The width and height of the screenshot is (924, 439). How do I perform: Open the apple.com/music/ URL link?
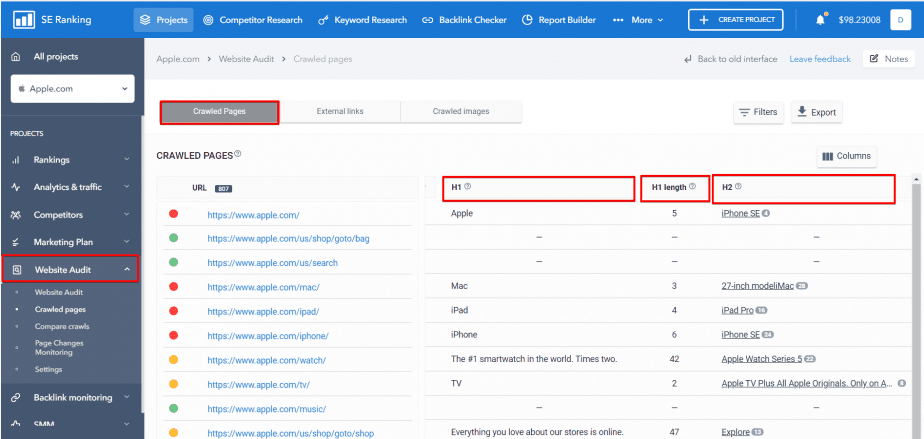click(x=266, y=408)
